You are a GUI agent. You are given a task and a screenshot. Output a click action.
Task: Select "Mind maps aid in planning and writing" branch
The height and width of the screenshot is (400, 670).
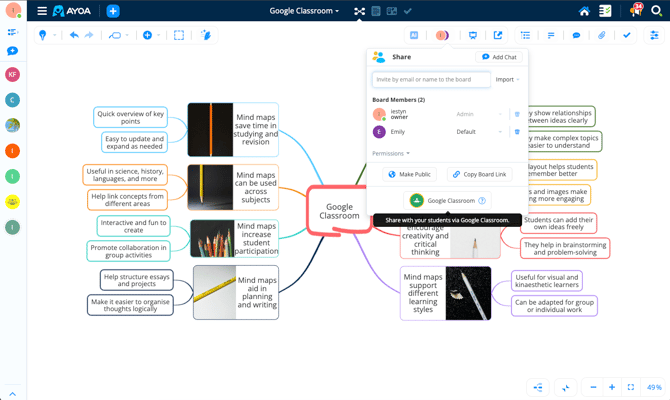(236, 292)
